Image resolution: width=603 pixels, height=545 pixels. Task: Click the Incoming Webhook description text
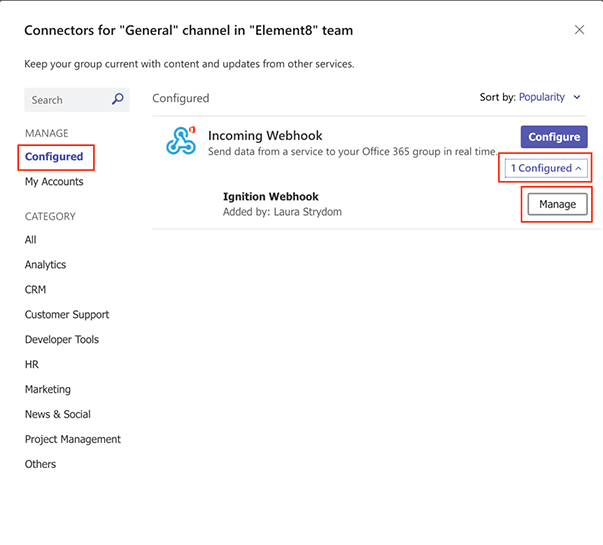point(353,152)
